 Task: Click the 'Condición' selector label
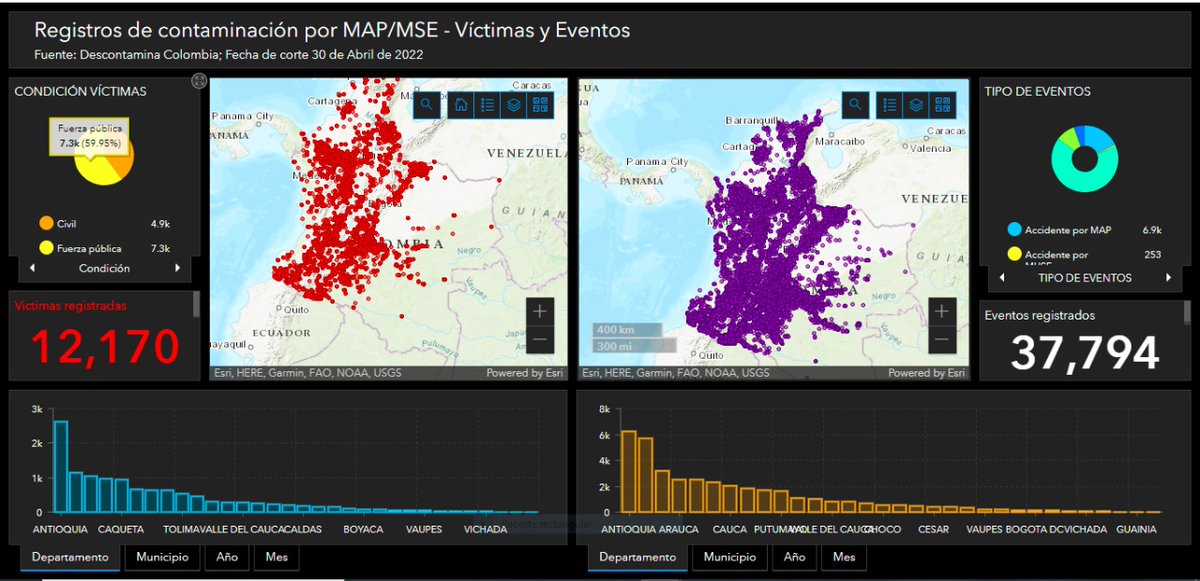pyautogui.click(x=104, y=268)
